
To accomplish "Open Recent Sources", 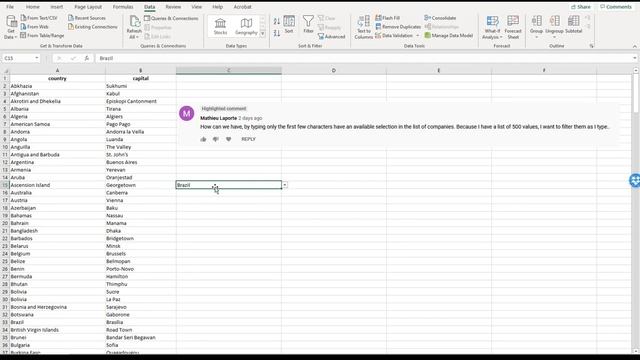I will [x=87, y=18].
